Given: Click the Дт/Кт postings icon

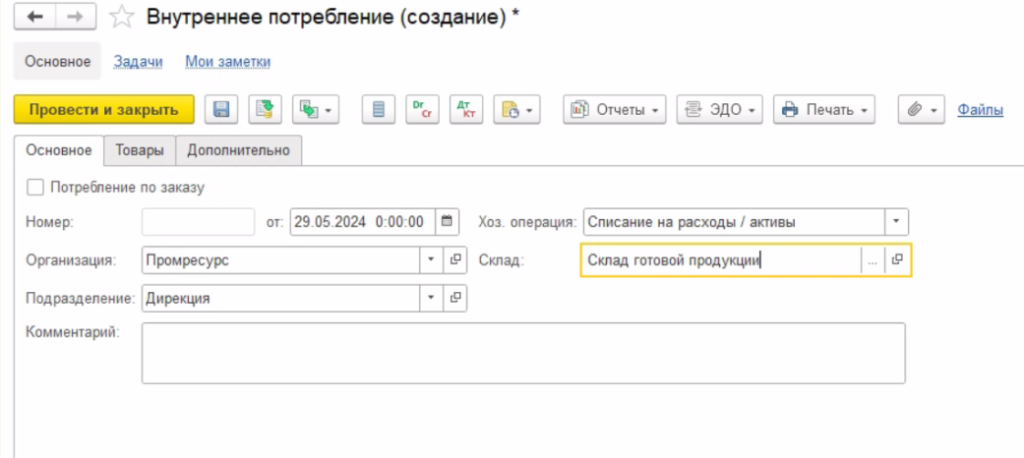Looking at the screenshot, I should 464,110.
